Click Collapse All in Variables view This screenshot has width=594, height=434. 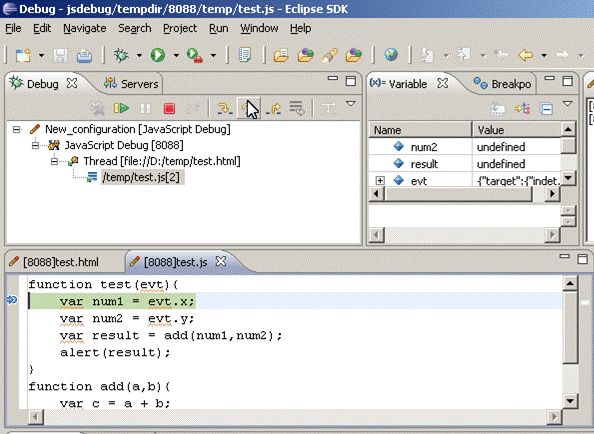click(x=546, y=109)
